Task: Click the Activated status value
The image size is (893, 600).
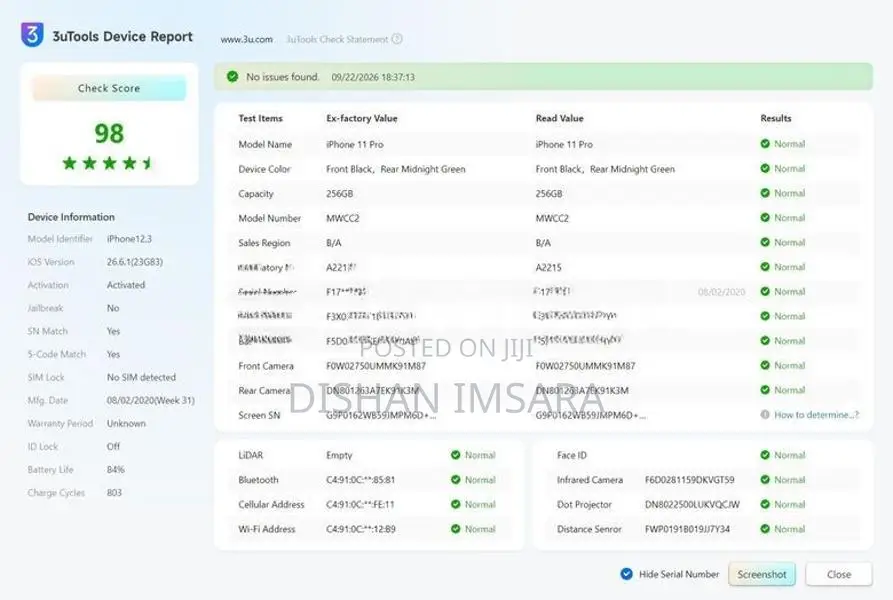Action: (x=126, y=285)
